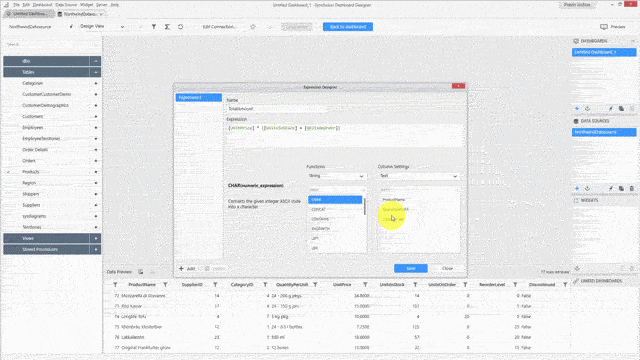Open the Data Source menu

(66, 5)
